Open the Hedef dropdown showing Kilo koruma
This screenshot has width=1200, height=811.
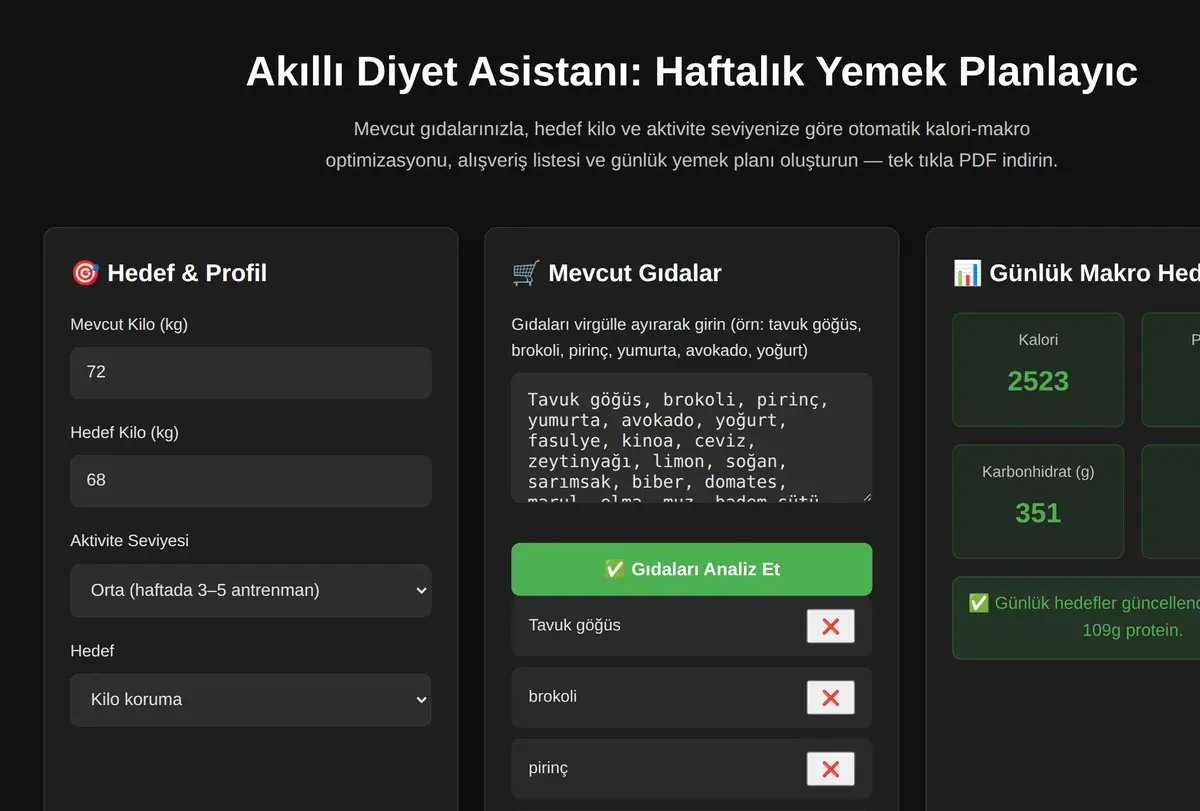(251, 699)
